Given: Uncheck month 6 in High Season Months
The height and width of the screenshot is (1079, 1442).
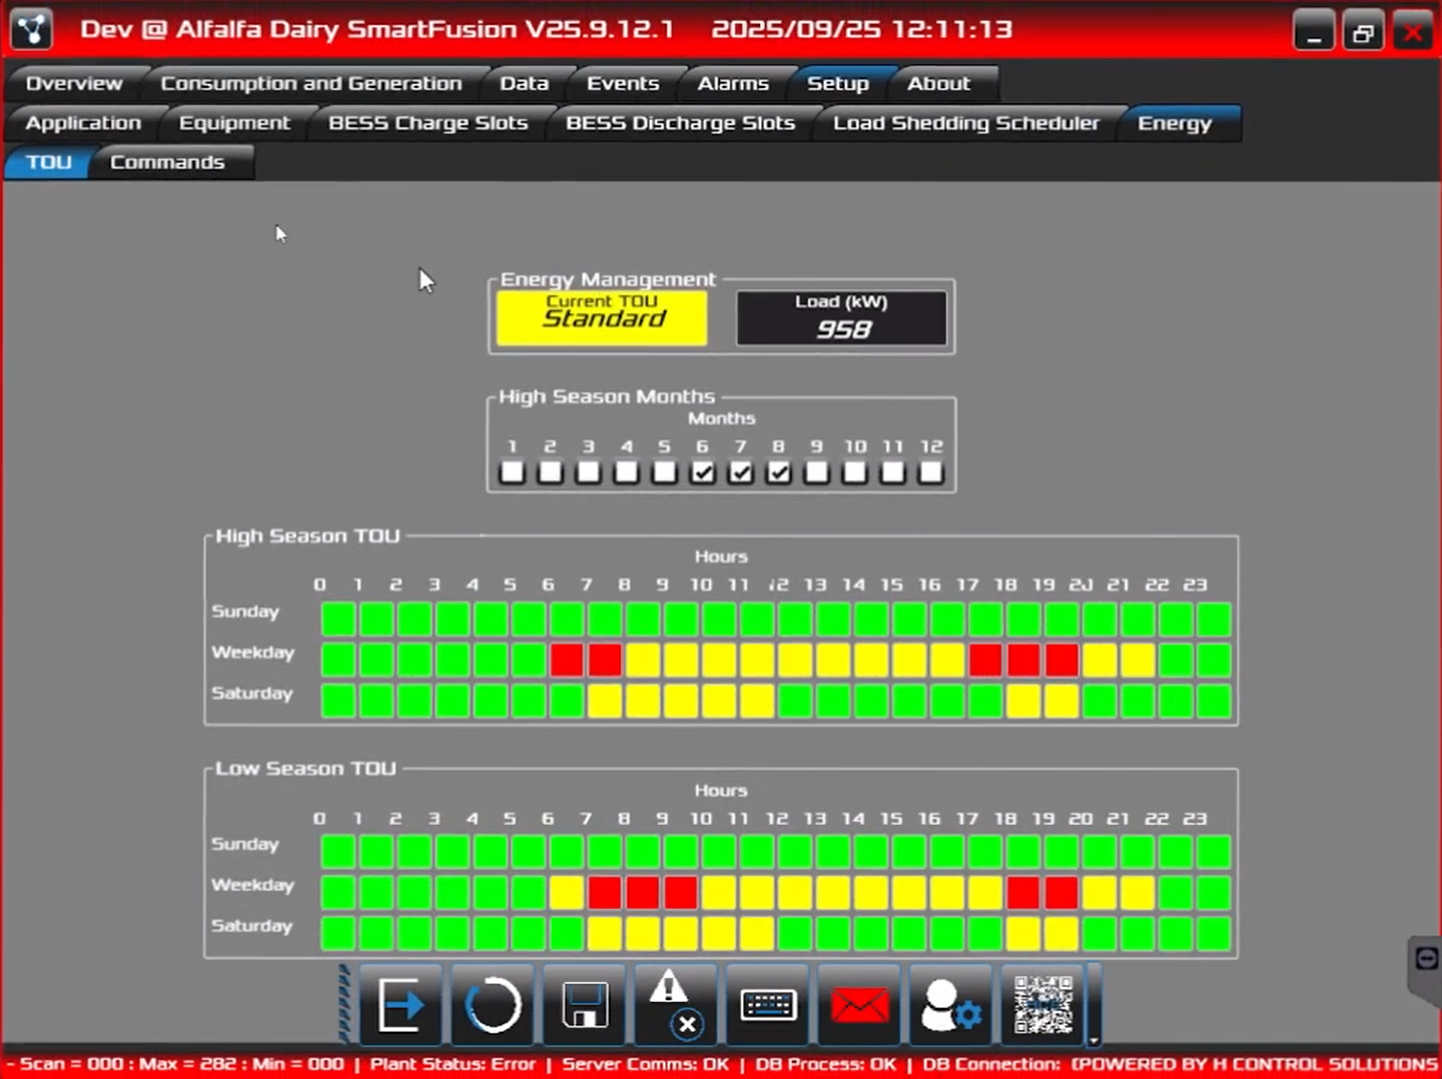Looking at the screenshot, I should click(703, 472).
